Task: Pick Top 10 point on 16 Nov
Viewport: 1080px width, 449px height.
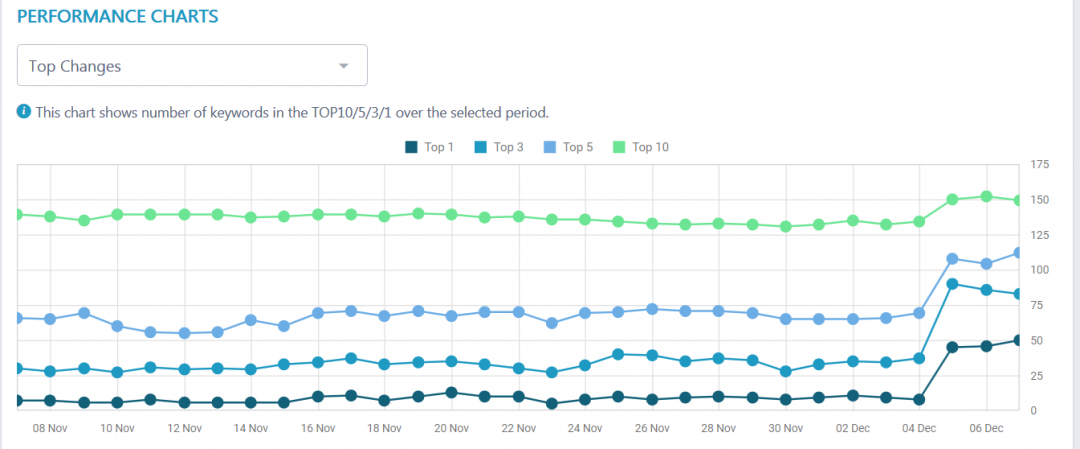Action: [x=318, y=214]
